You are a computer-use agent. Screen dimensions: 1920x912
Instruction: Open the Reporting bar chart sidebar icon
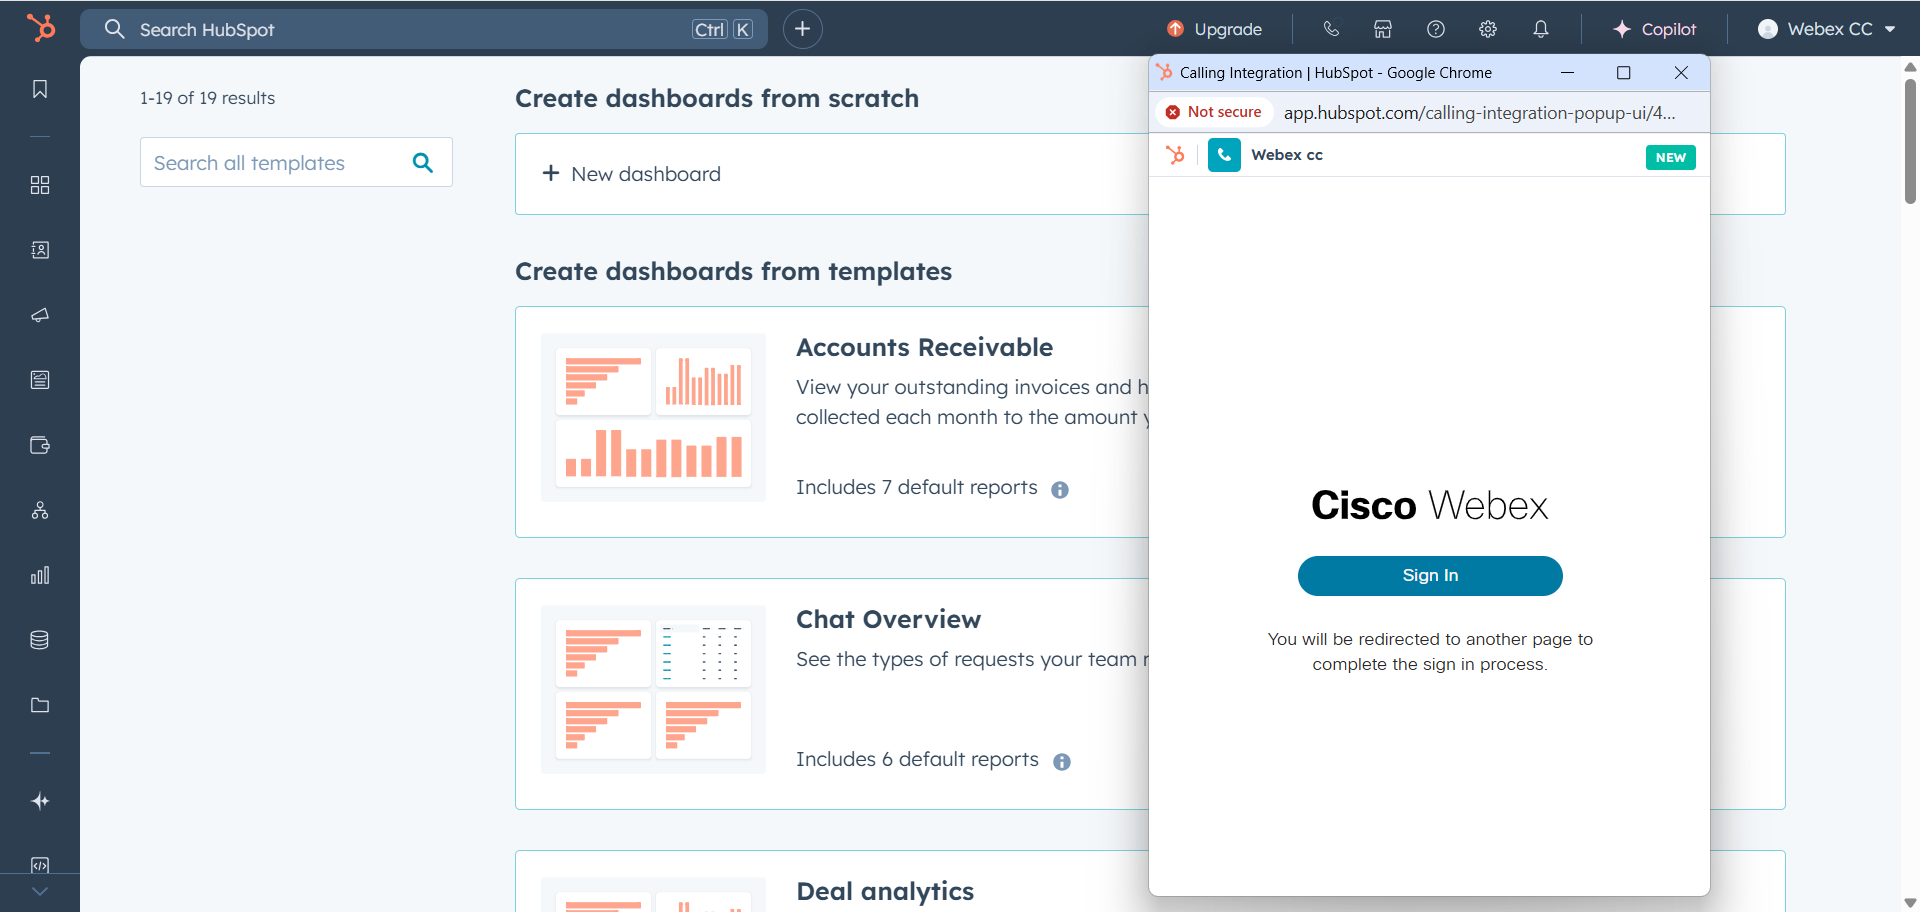click(x=40, y=575)
